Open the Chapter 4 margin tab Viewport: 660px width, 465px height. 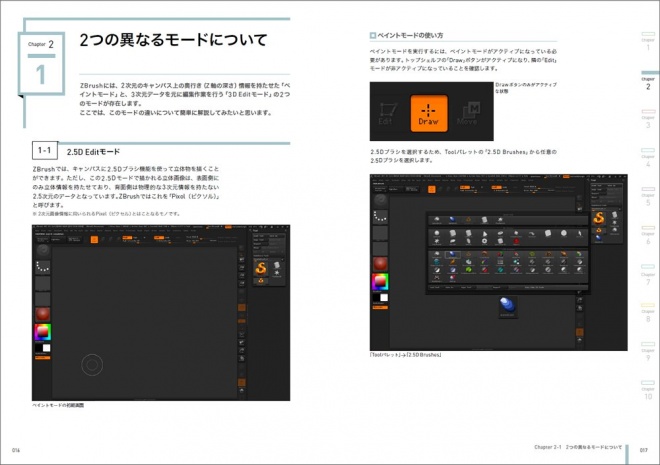pyautogui.click(x=648, y=158)
